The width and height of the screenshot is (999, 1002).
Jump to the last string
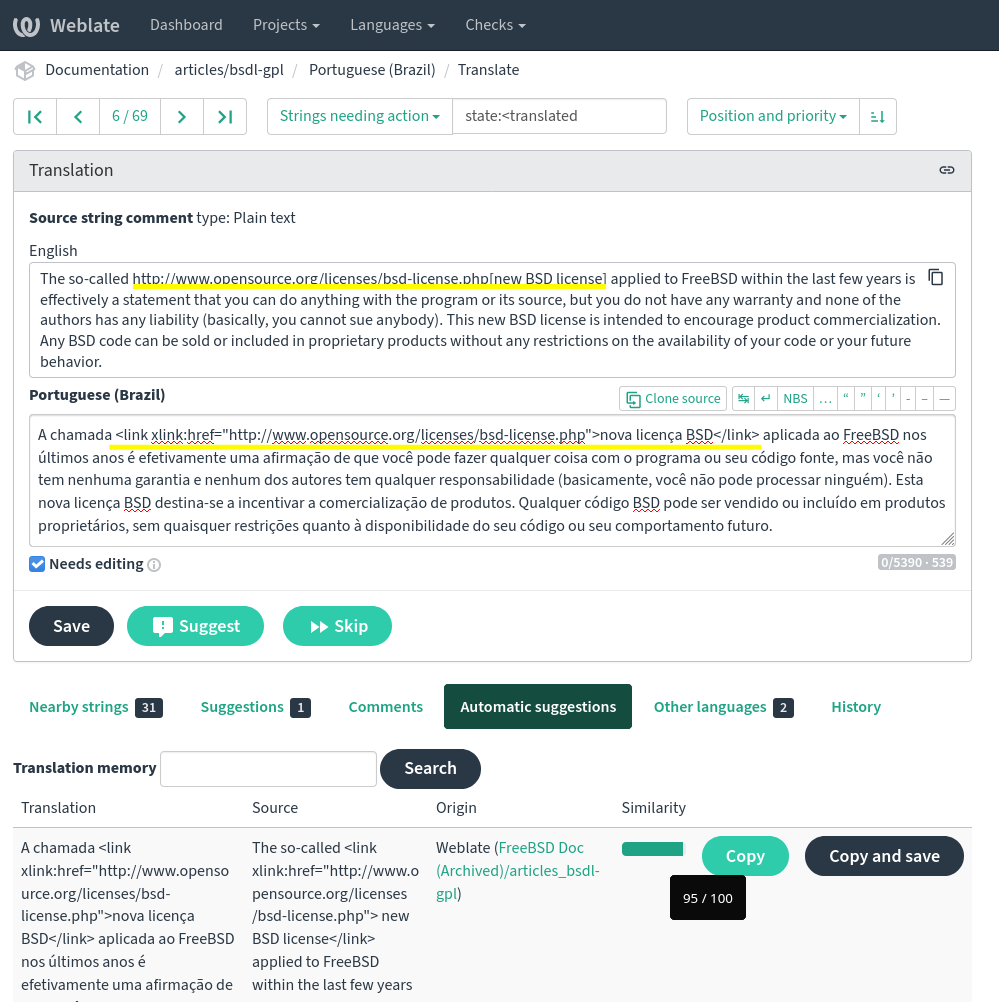225,116
